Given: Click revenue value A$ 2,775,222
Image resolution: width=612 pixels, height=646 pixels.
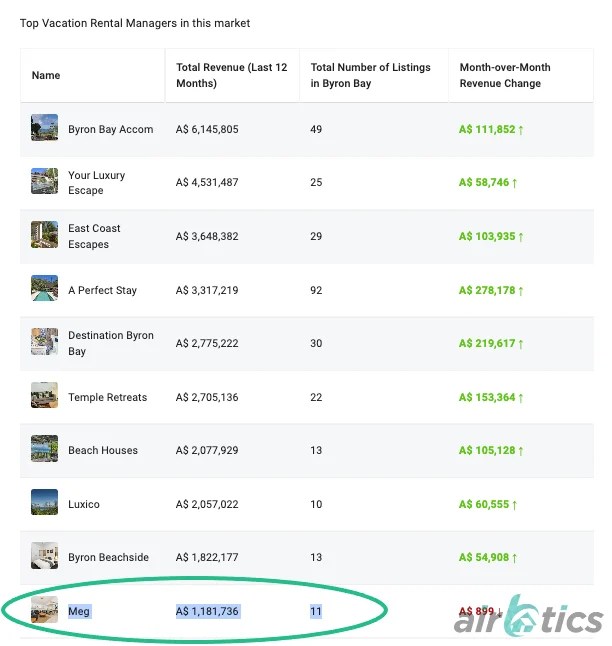Looking at the screenshot, I should point(207,343).
